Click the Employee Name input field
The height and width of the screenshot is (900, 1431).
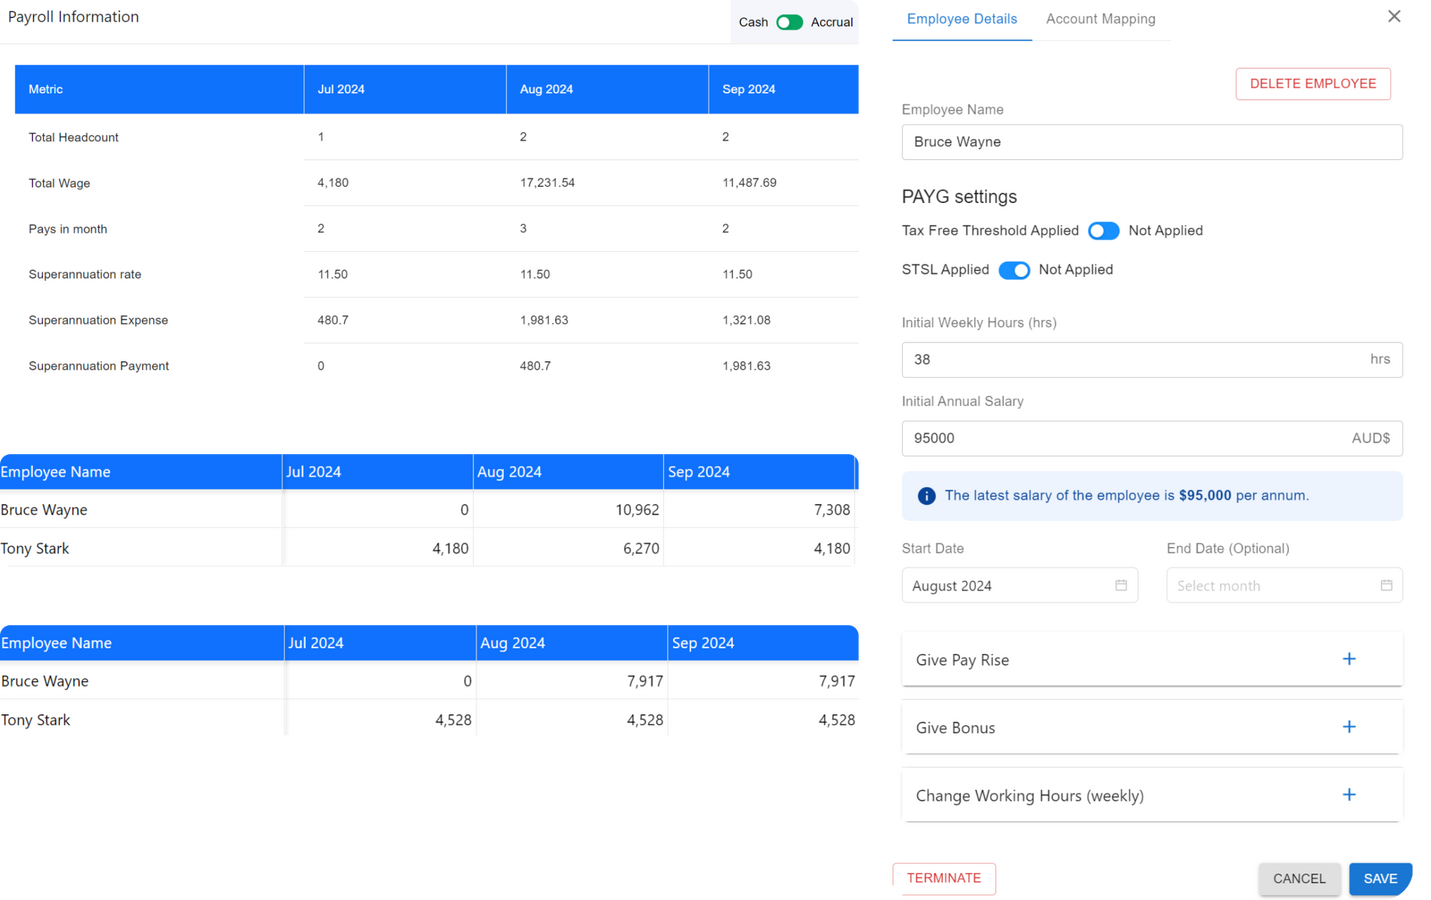click(1151, 142)
